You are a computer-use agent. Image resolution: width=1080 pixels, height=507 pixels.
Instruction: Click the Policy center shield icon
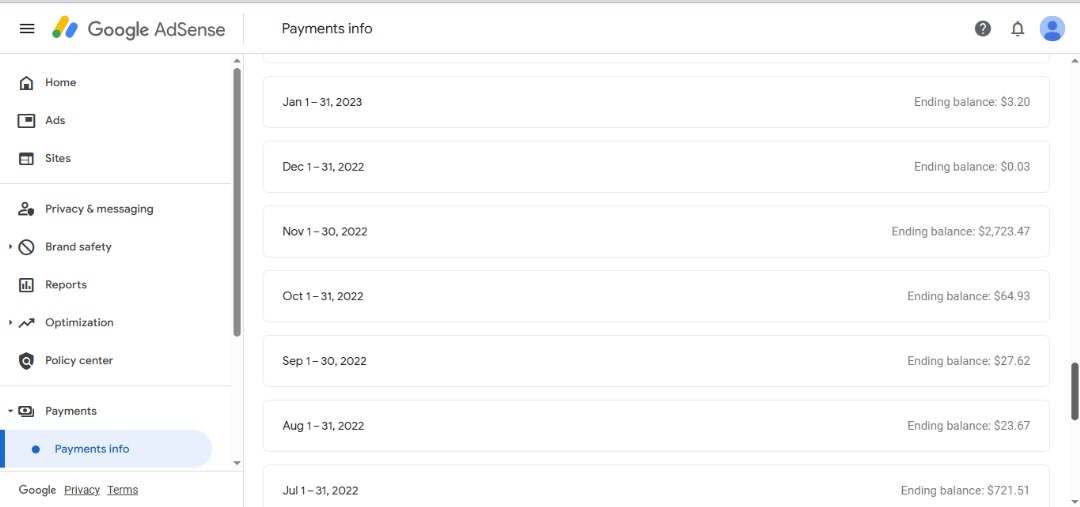point(27,361)
